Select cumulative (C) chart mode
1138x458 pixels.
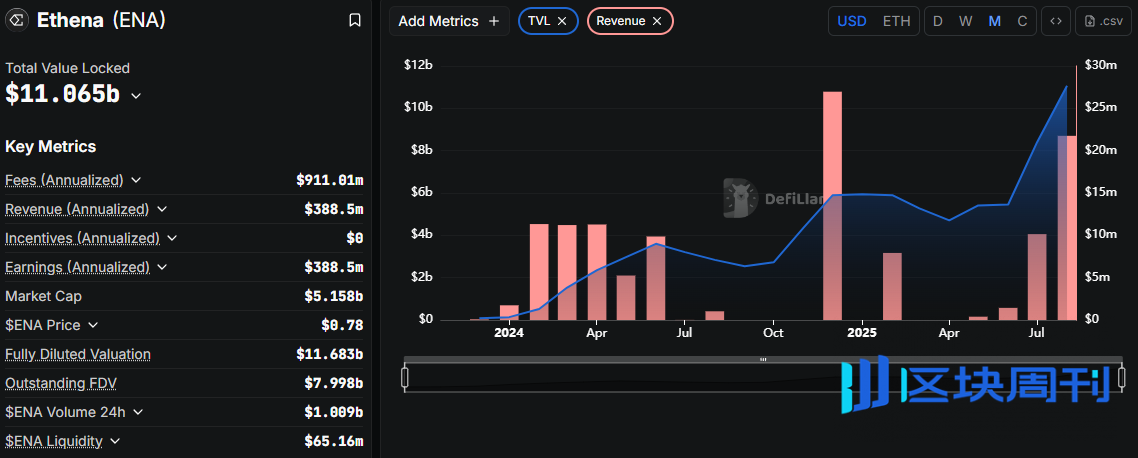coord(1022,21)
